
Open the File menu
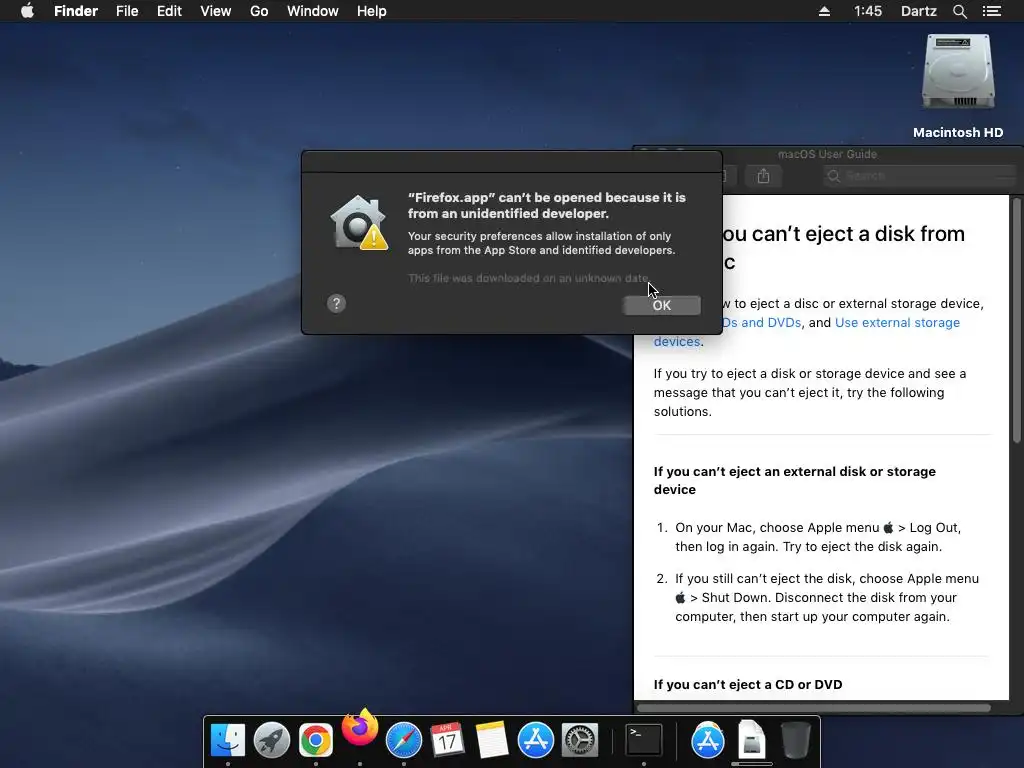(127, 11)
